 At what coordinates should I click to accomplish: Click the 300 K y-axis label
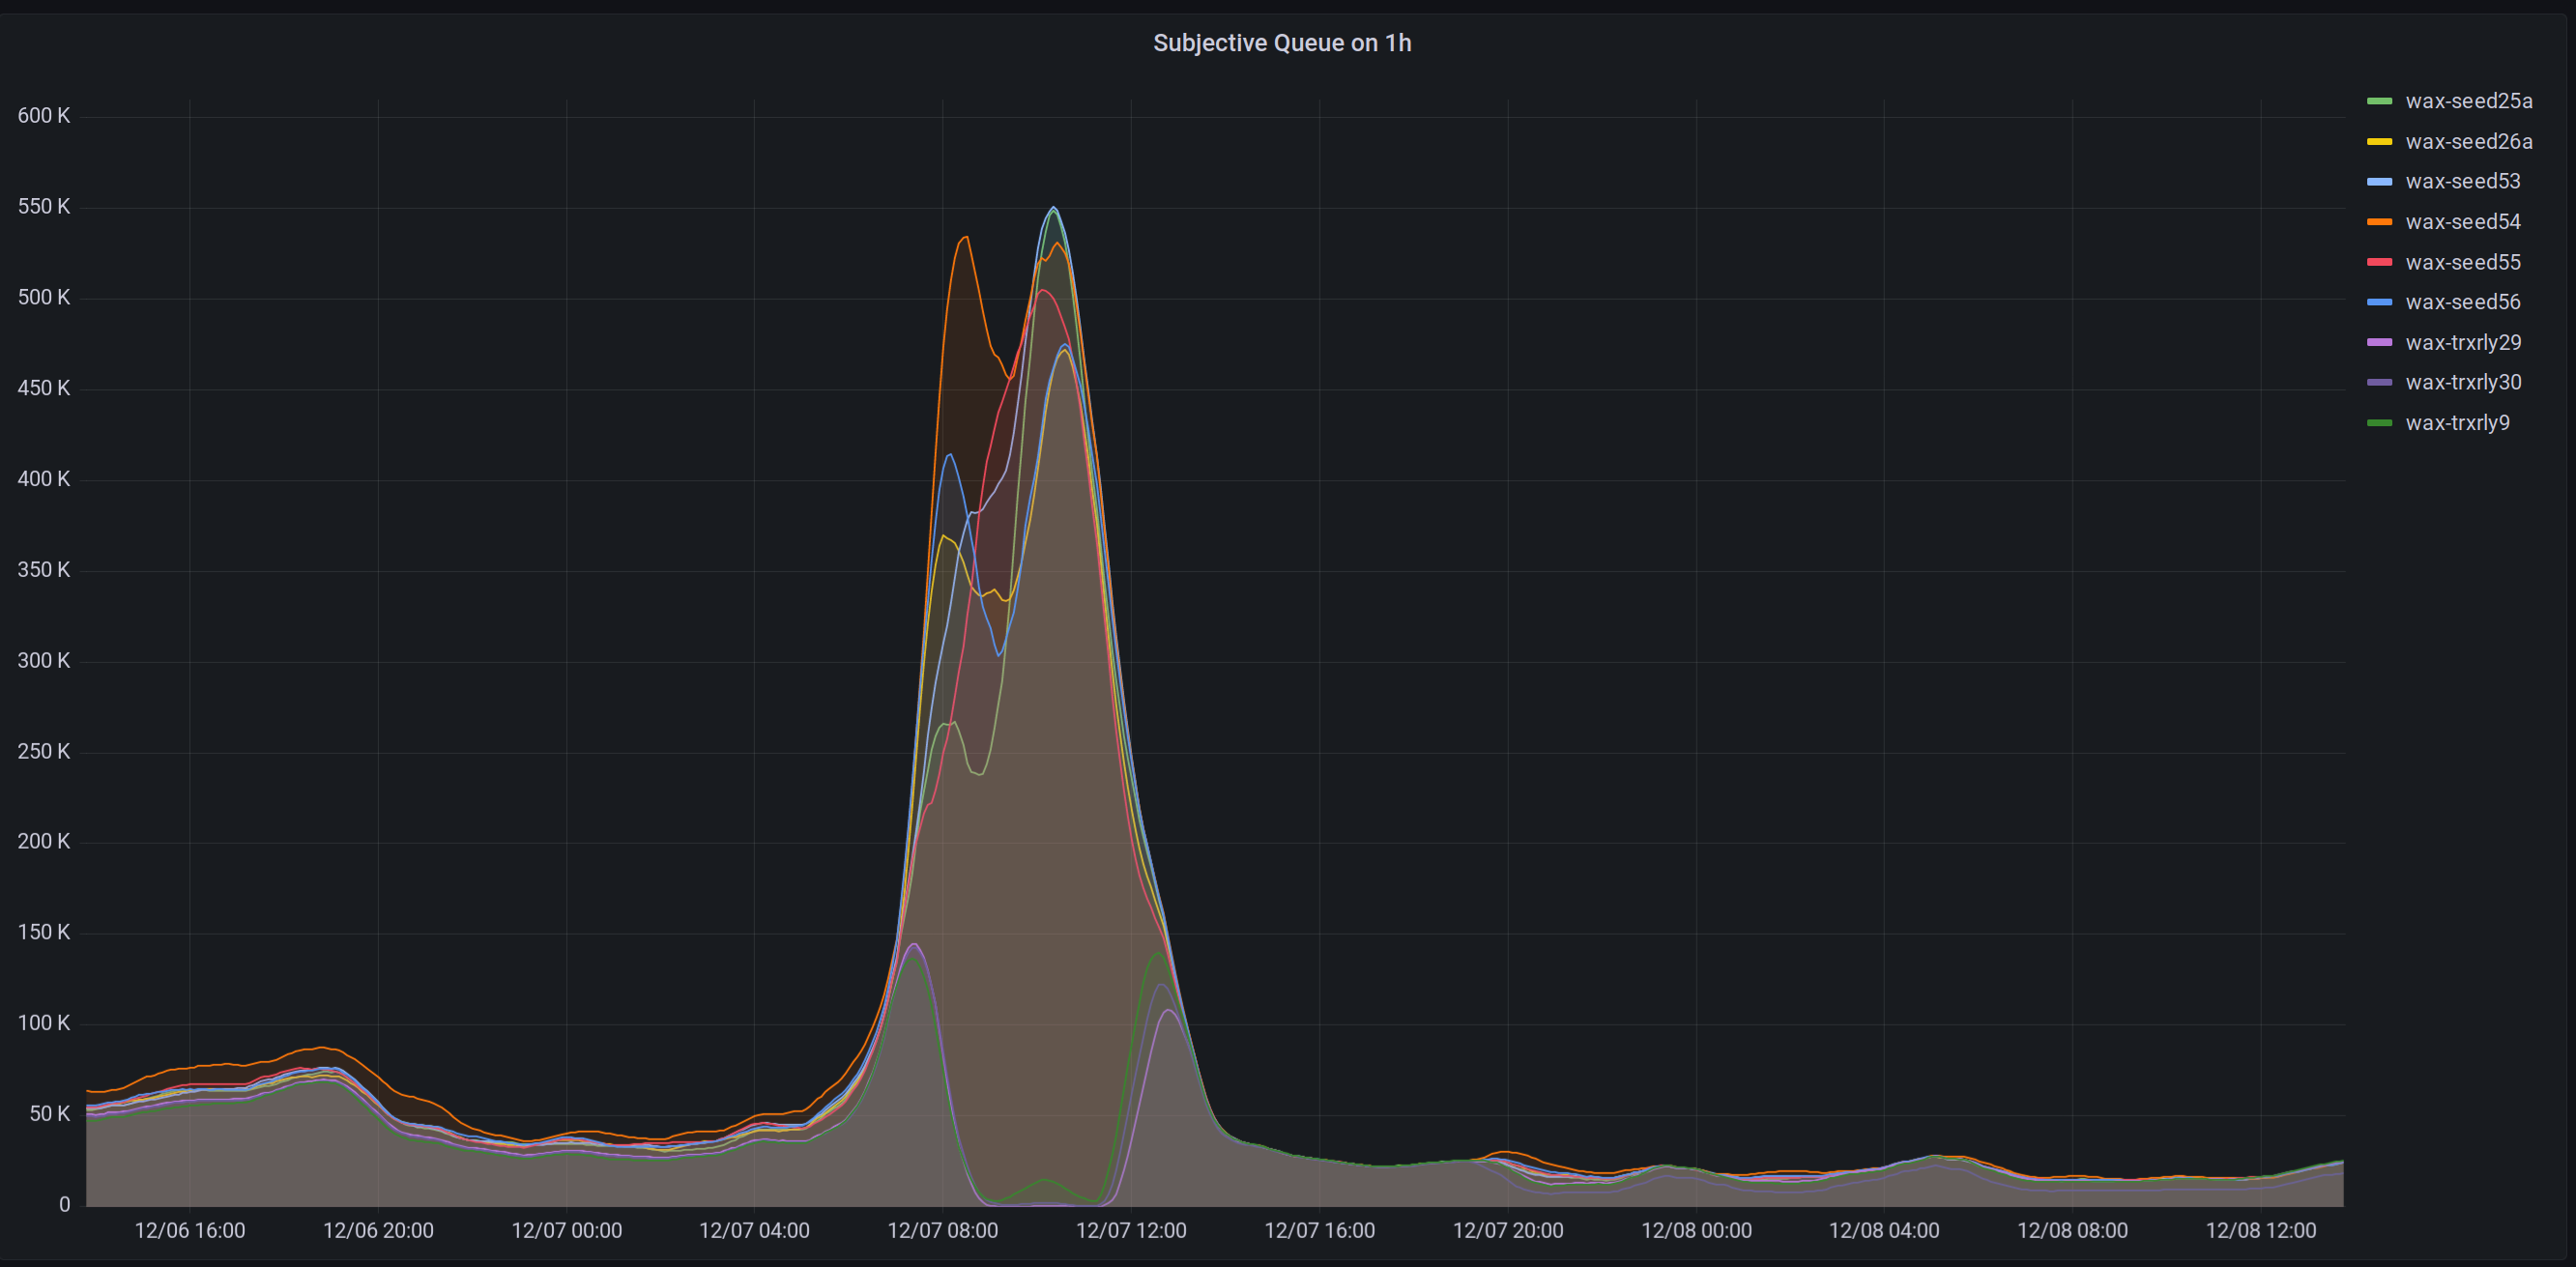44,660
